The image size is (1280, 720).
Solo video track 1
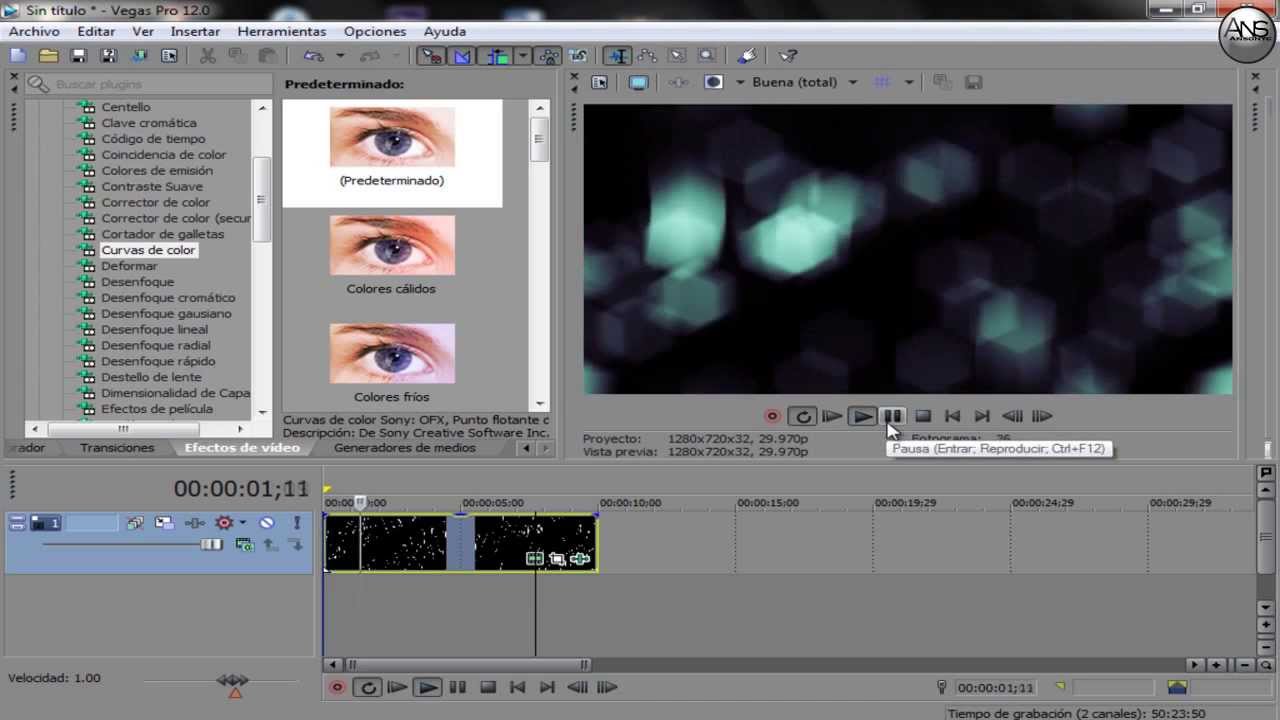coord(297,523)
